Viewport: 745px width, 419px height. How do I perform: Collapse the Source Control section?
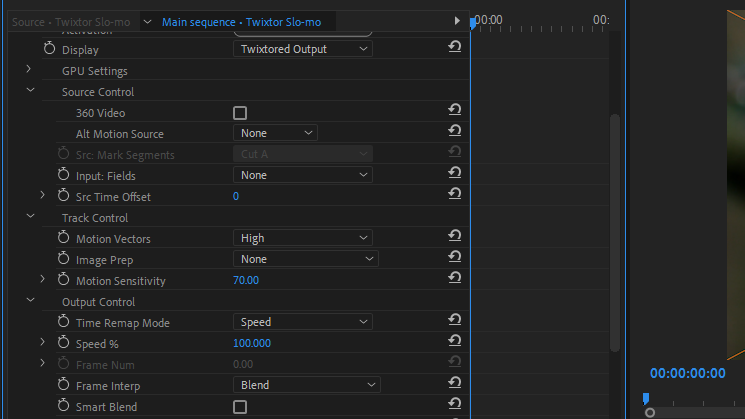30,90
